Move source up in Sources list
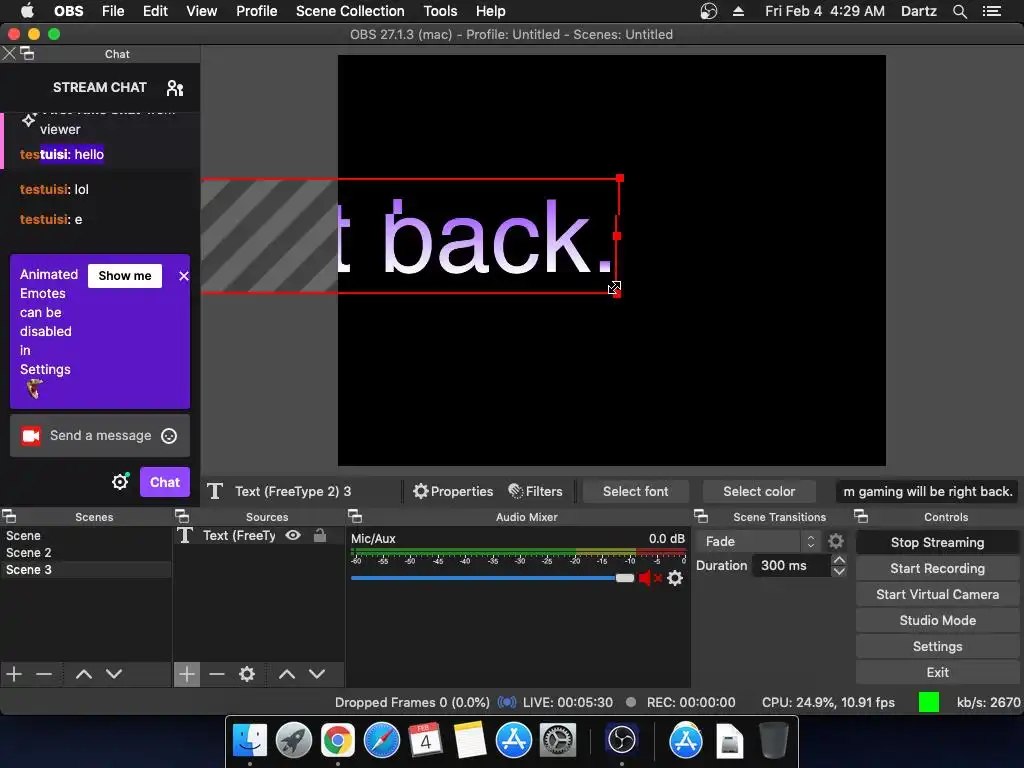This screenshot has width=1024, height=768. pyautogui.click(x=287, y=673)
